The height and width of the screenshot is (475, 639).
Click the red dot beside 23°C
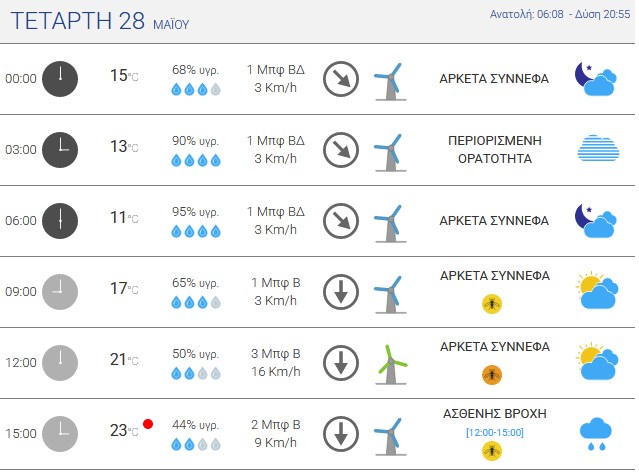click(148, 424)
